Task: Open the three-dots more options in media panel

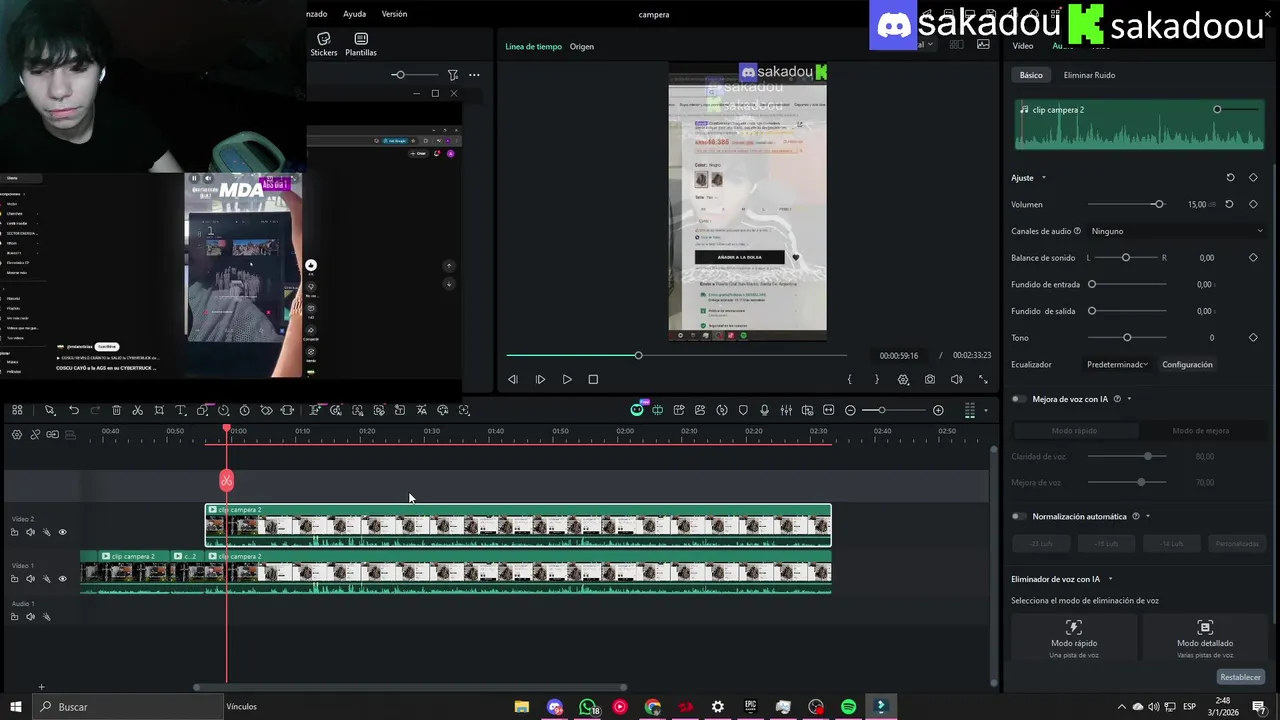Action: tap(474, 75)
